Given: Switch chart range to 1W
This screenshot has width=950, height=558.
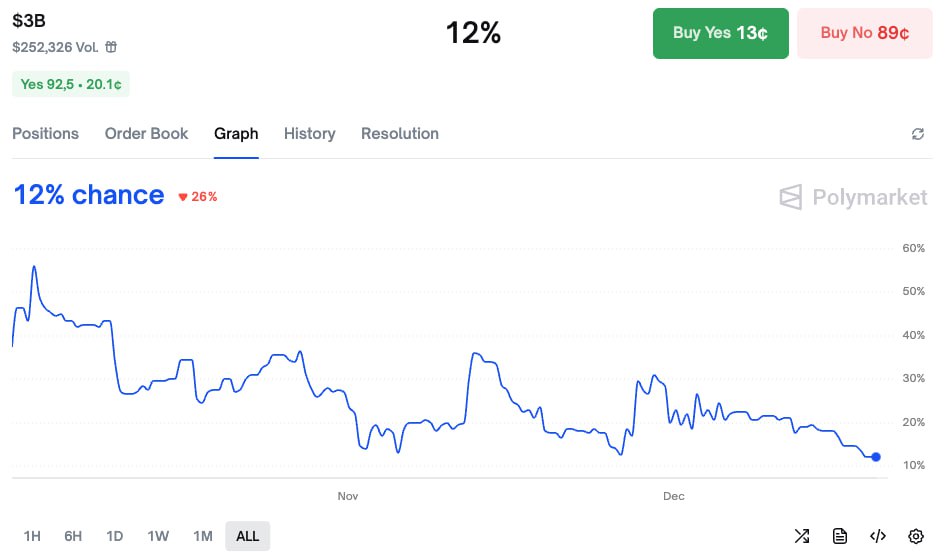Looking at the screenshot, I should coord(158,536).
